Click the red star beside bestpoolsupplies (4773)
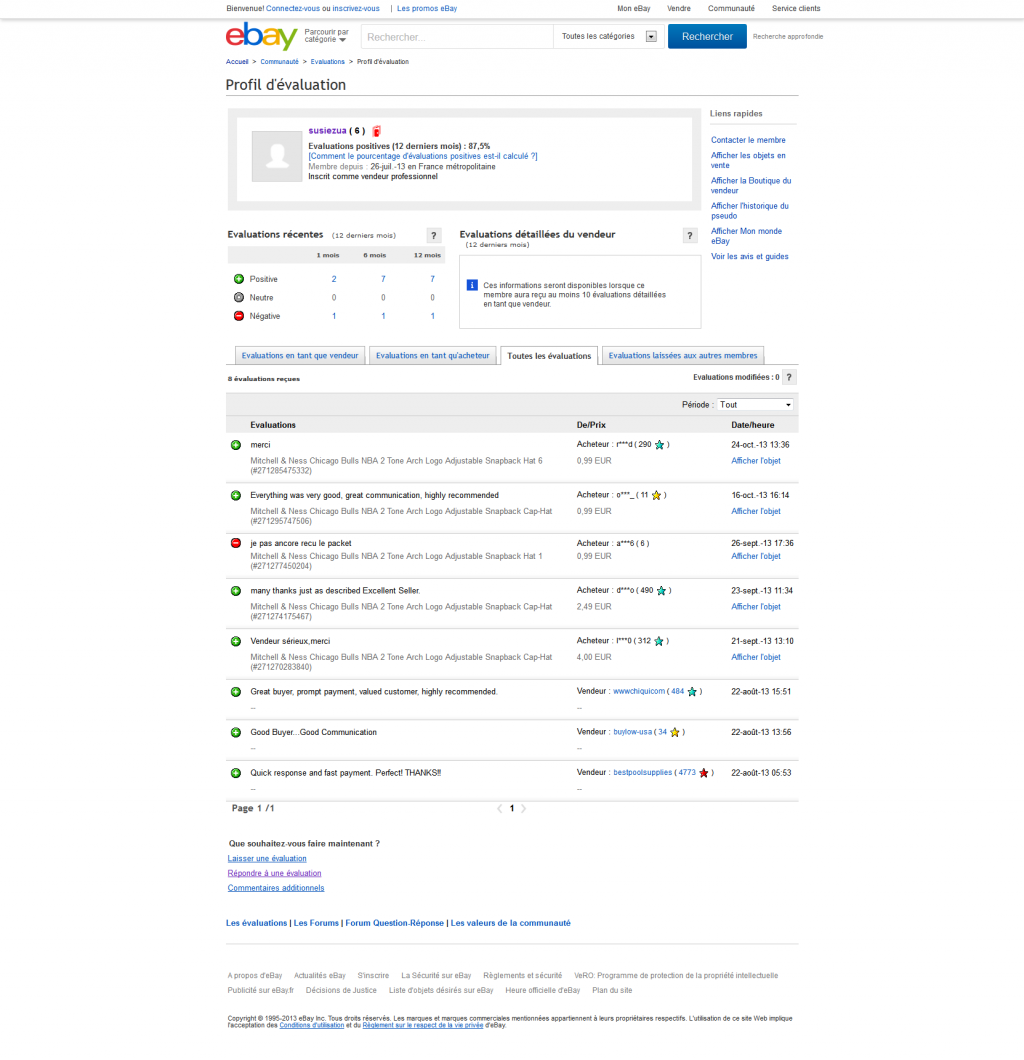Viewport: 1024px width, 1060px height. (x=704, y=773)
